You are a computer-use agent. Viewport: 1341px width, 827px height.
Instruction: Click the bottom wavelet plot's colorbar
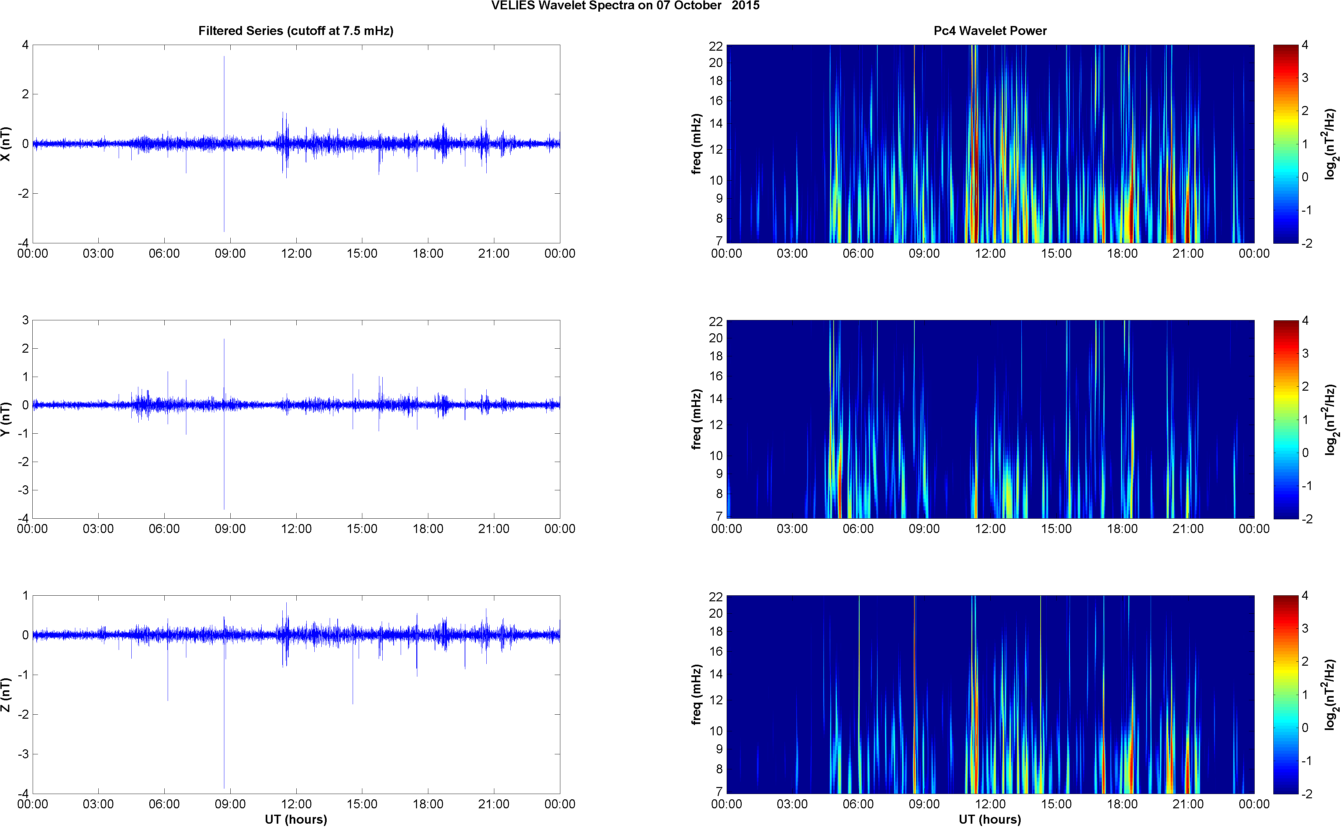(x=1285, y=694)
